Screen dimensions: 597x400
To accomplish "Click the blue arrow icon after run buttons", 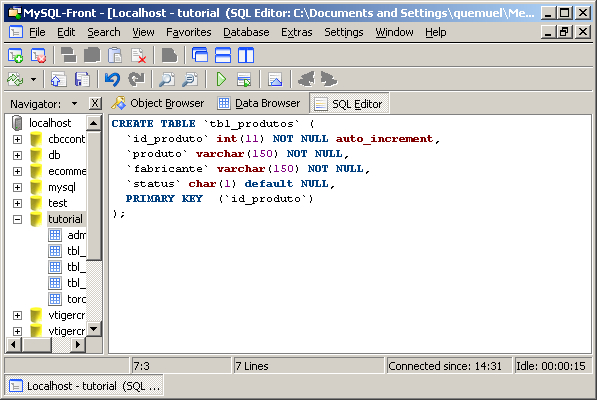I will point(275,80).
